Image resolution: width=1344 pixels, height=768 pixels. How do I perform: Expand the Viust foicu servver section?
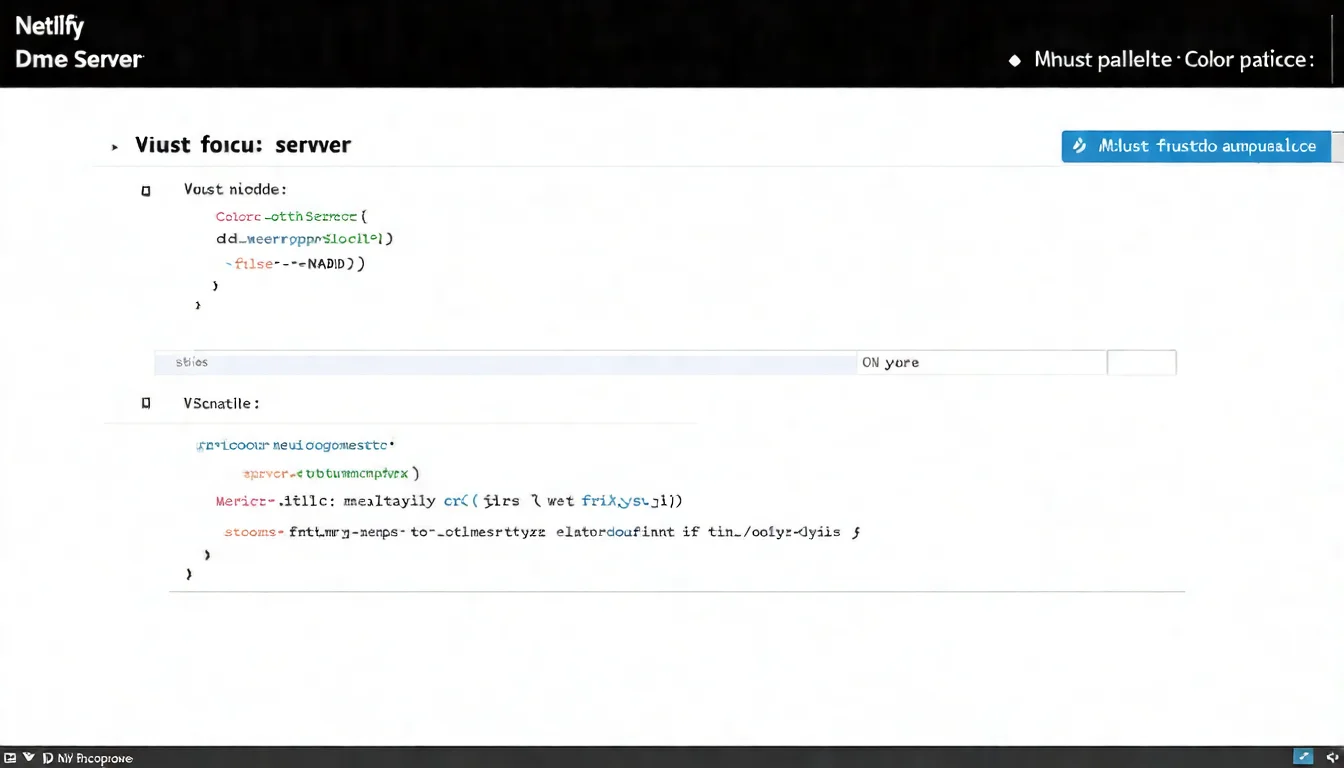113,146
